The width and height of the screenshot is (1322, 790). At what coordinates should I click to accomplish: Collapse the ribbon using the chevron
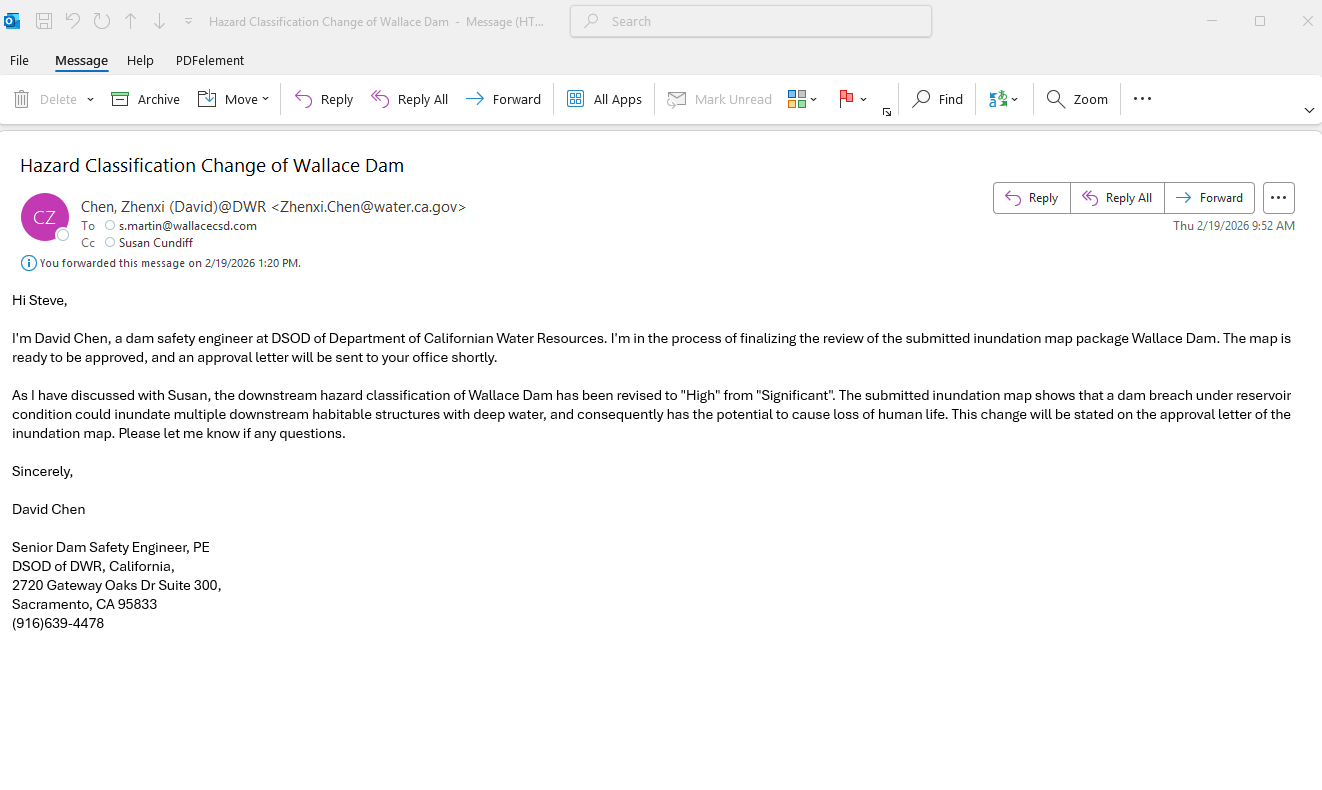pos(1309,110)
